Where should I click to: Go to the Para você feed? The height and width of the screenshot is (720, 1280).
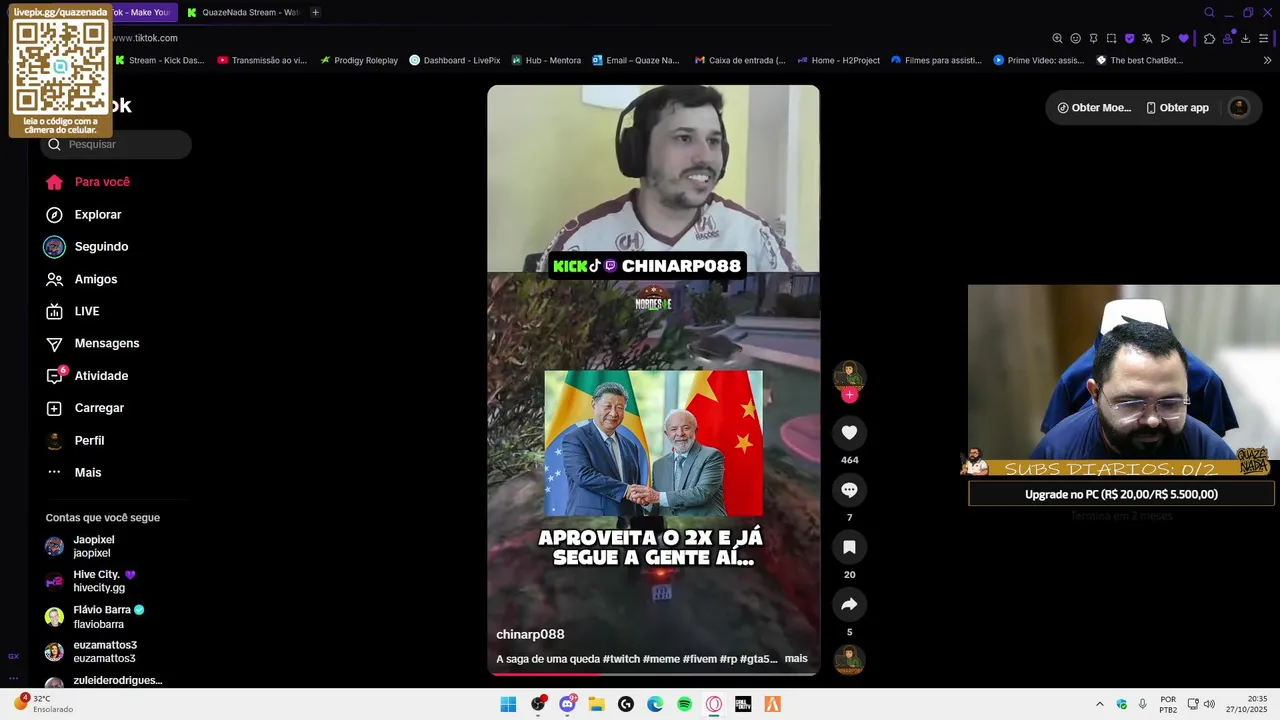point(88,182)
